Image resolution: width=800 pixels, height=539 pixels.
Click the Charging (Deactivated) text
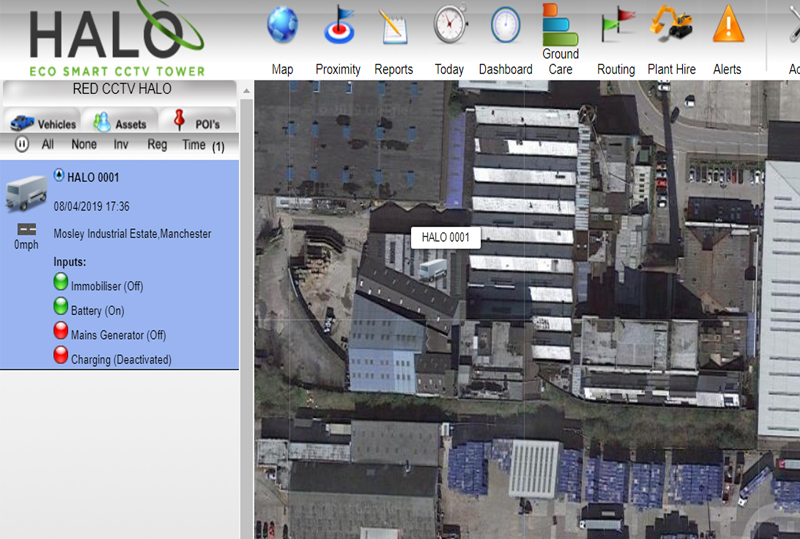[121, 360]
